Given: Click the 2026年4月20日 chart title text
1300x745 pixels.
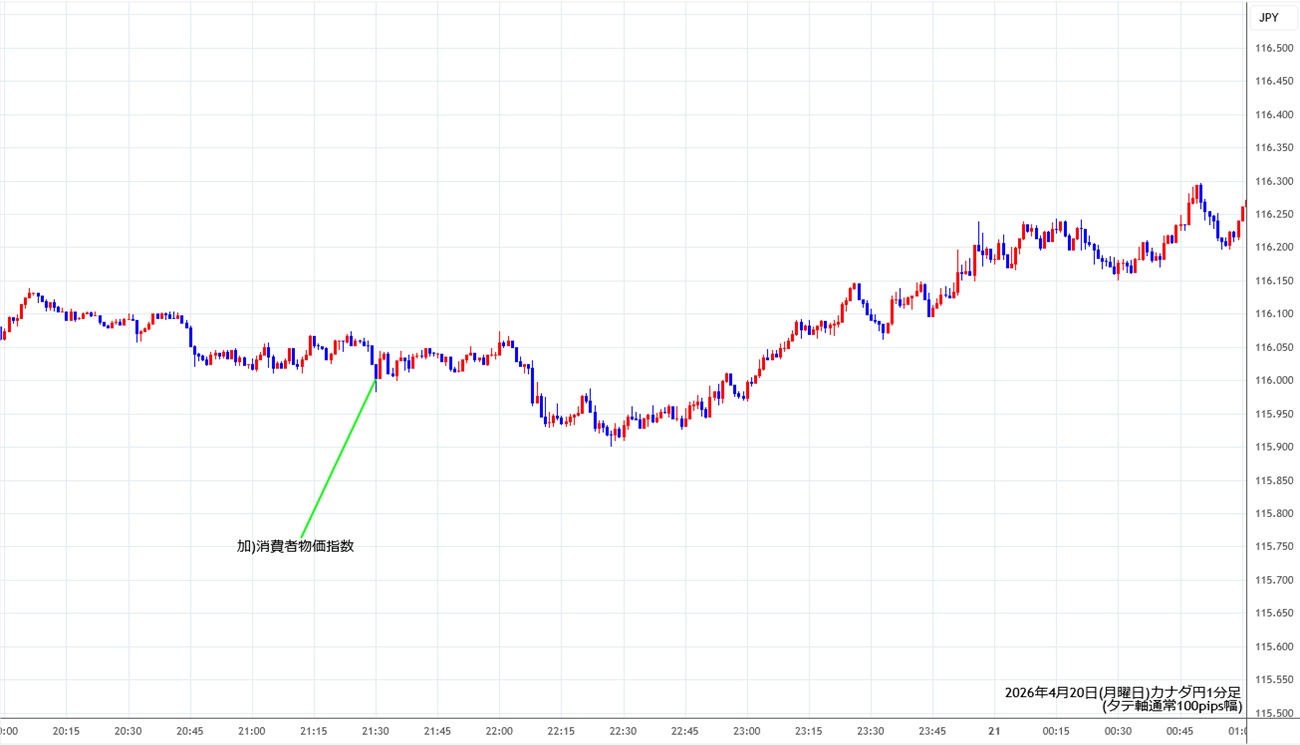Looking at the screenshot, I should tap(1123, 692).
